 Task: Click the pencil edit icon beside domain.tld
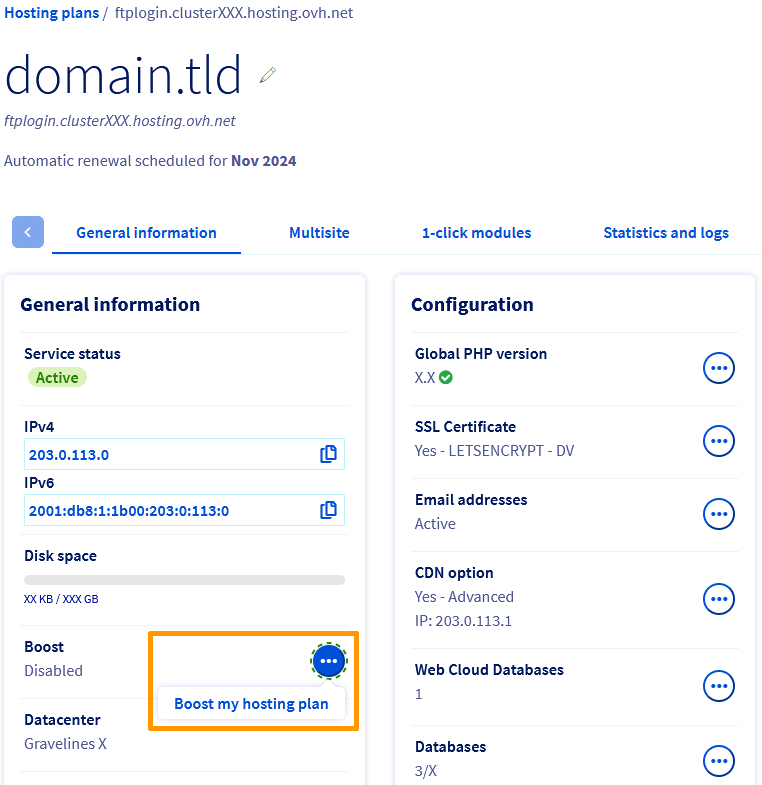pyautogui.click(x=267, y=75)
